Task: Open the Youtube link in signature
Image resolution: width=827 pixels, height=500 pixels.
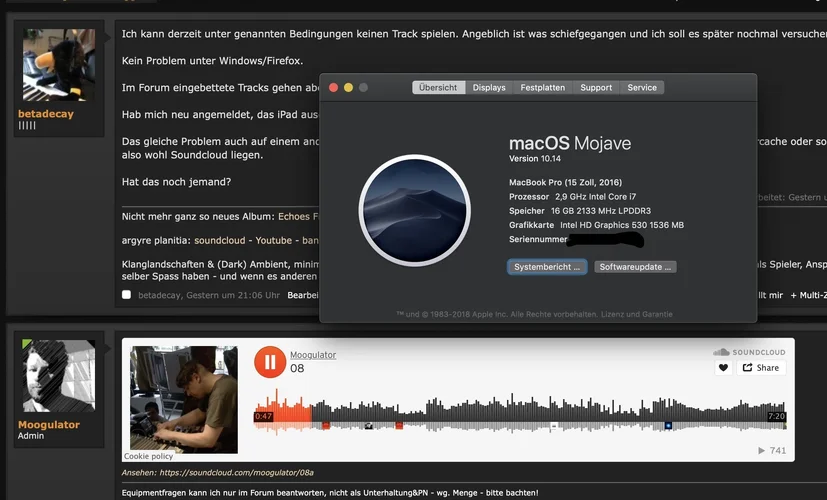Action: 274,241
